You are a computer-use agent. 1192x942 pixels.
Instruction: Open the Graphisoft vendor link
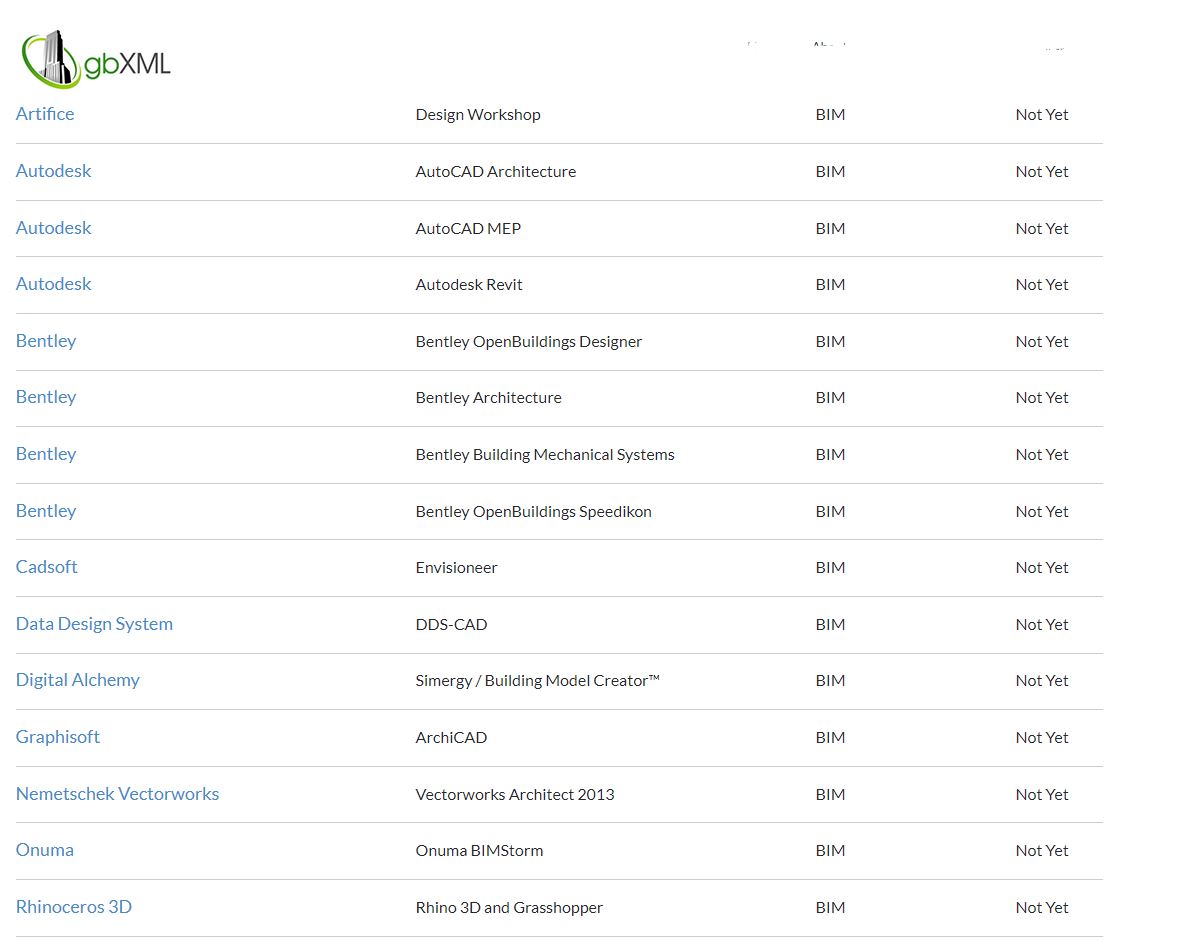pyautogui.click(x=58, y=737)
